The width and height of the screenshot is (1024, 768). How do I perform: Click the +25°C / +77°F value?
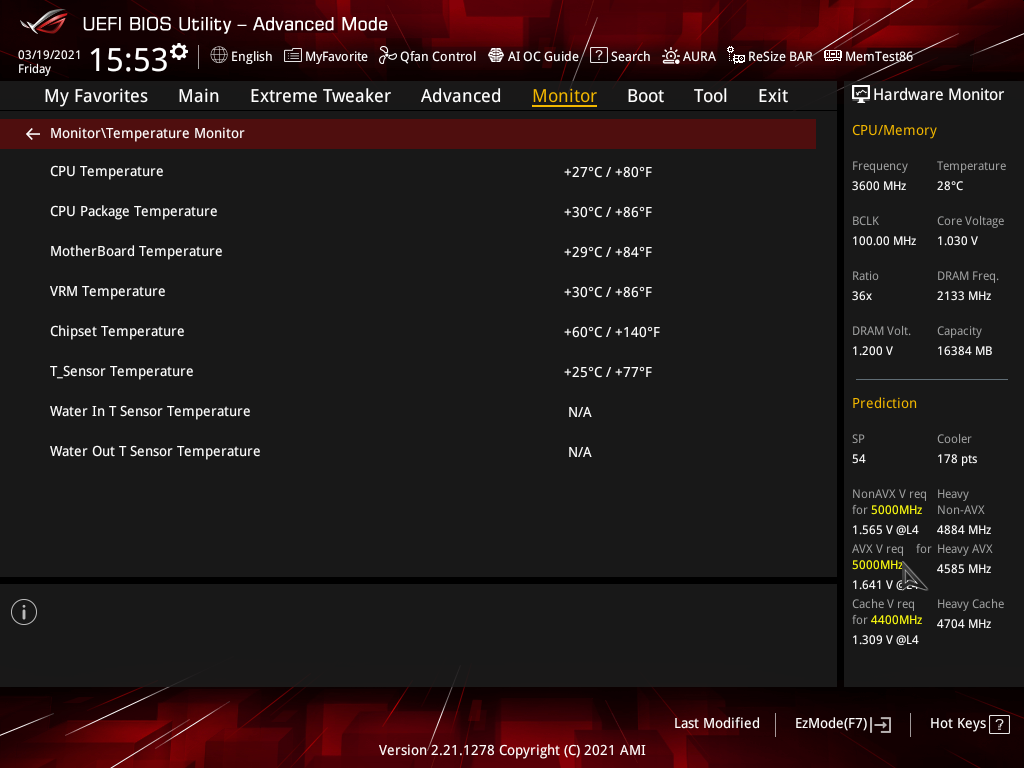(608, 372)
